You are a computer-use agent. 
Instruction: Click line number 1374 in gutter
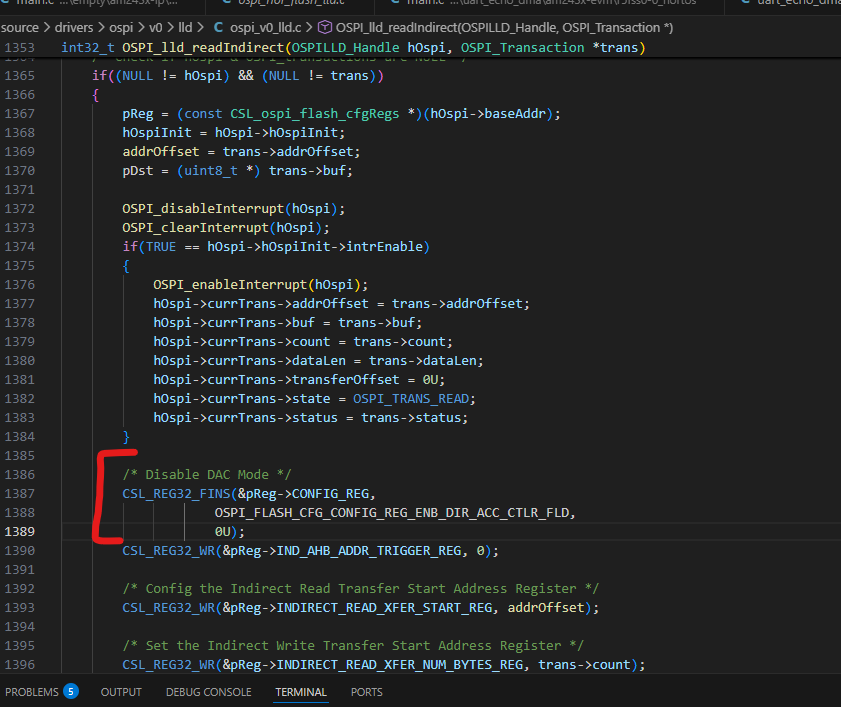(x=20, y=247)
